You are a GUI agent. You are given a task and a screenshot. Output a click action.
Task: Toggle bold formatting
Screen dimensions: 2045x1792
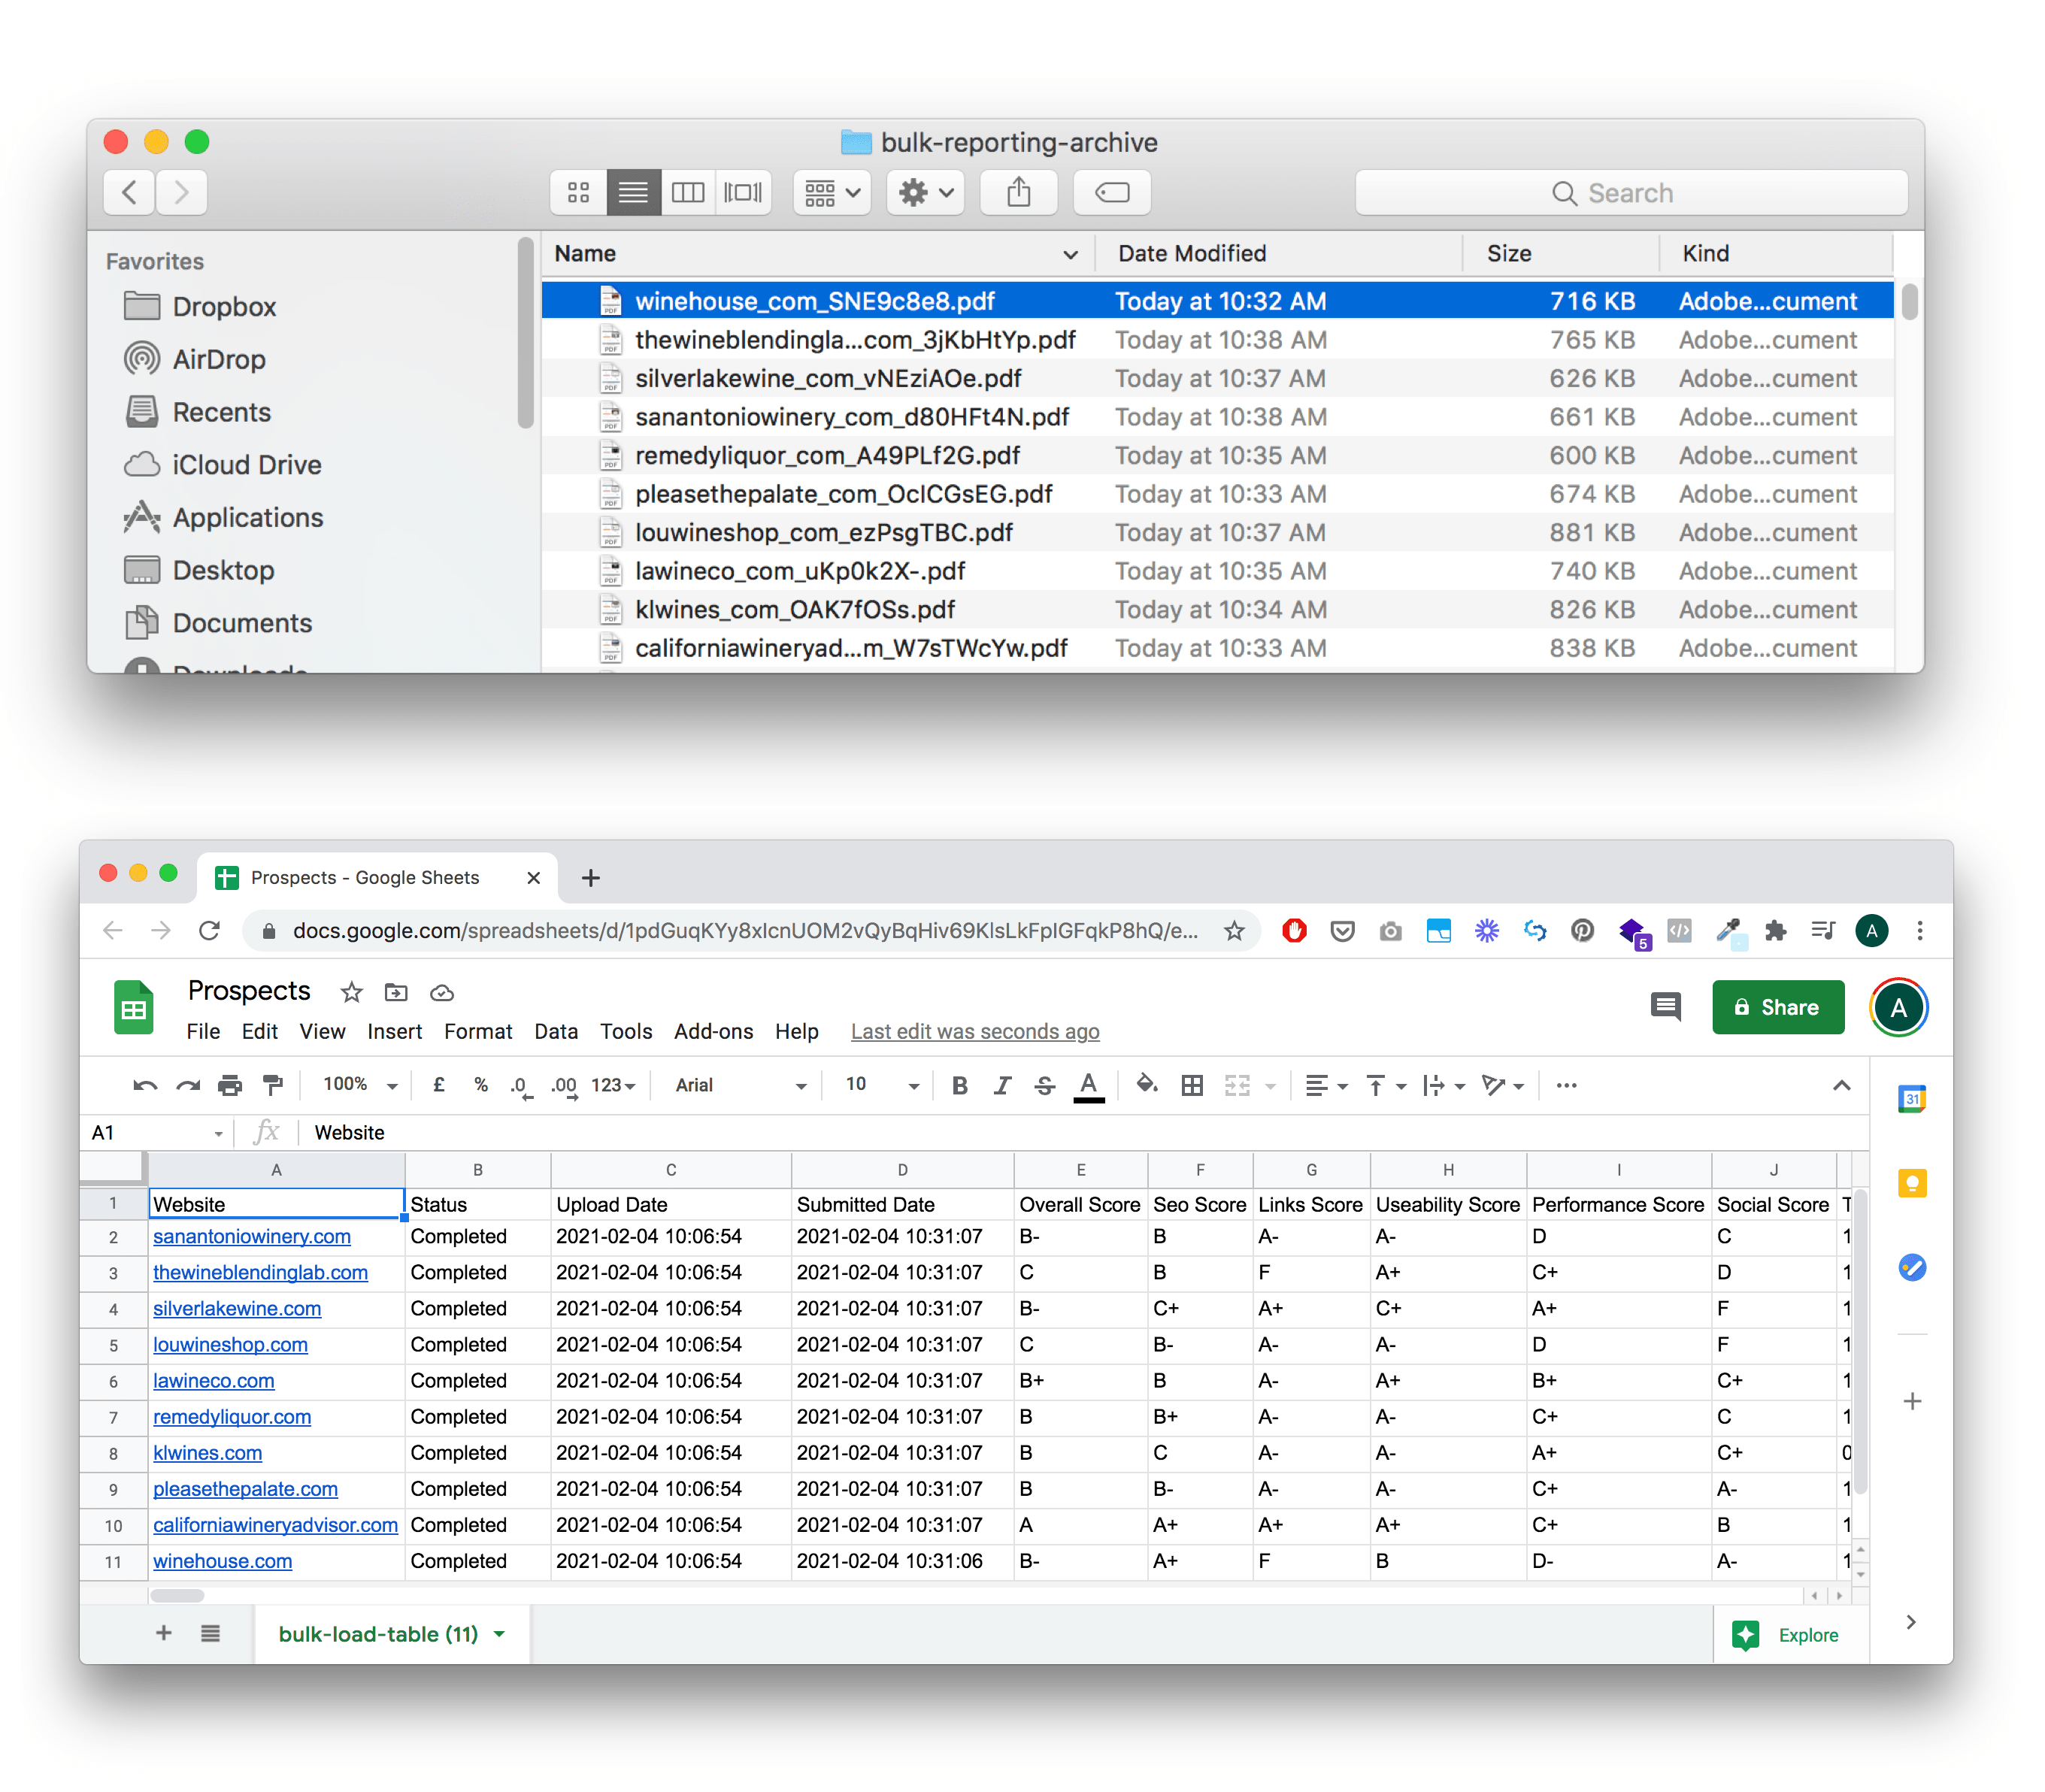click(959, 1085)
